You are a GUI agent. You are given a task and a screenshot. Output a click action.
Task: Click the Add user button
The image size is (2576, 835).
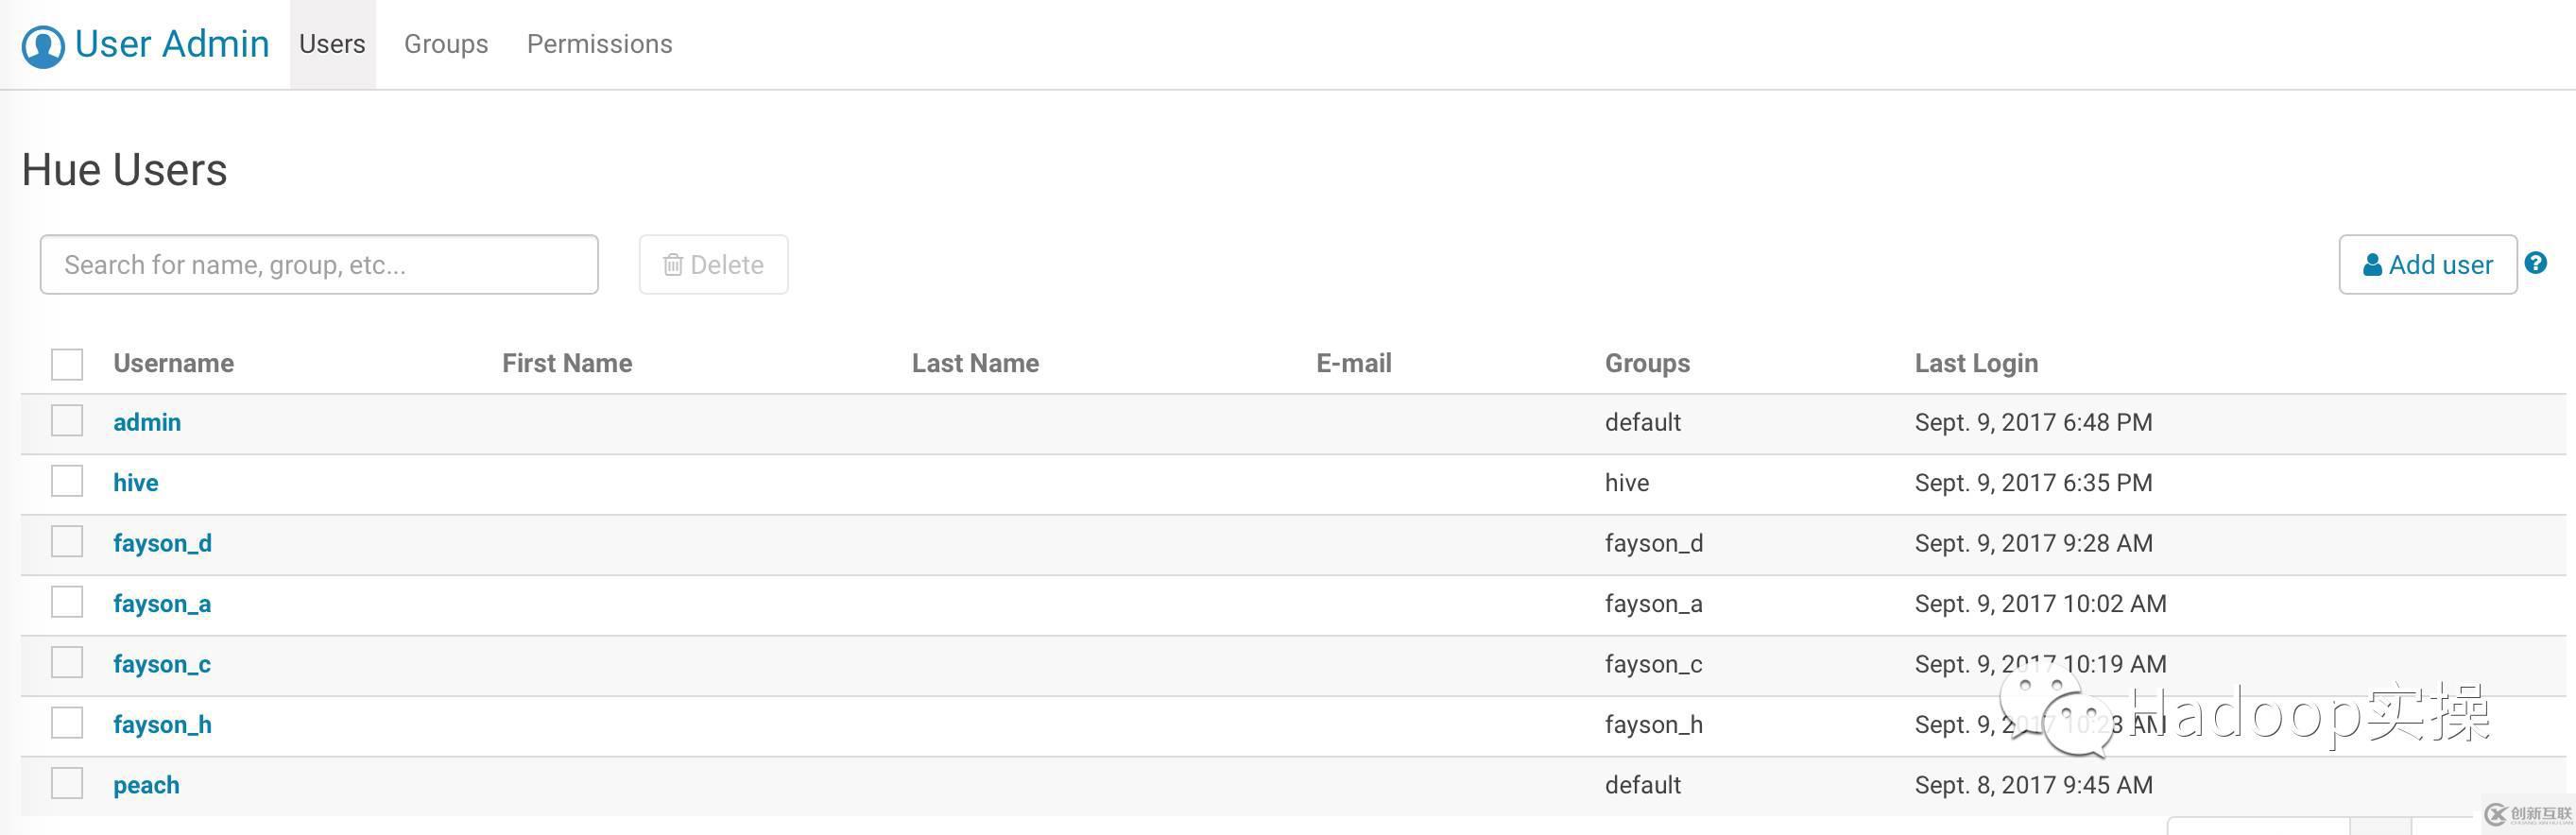pos(2427,265)
